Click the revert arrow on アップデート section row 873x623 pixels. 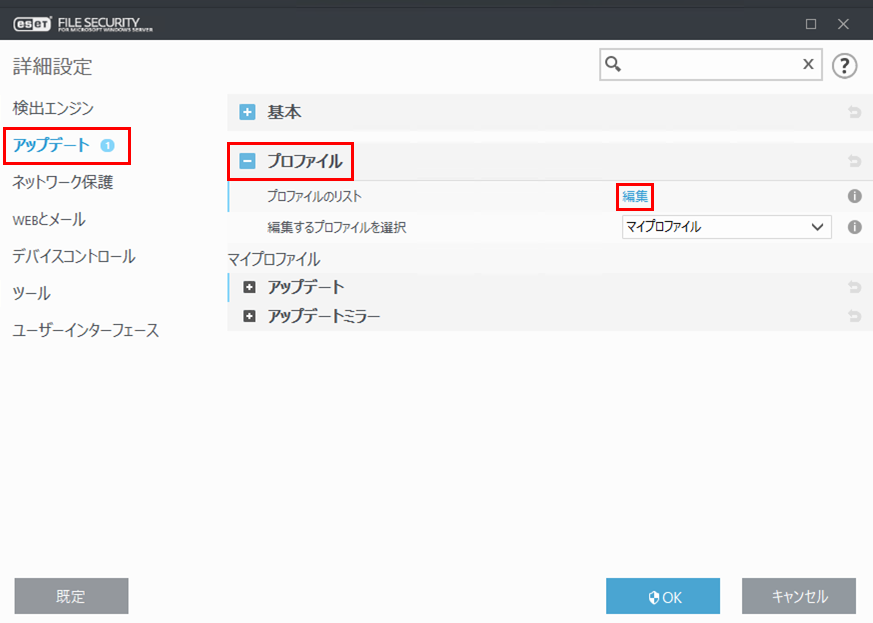click(854, 288)
